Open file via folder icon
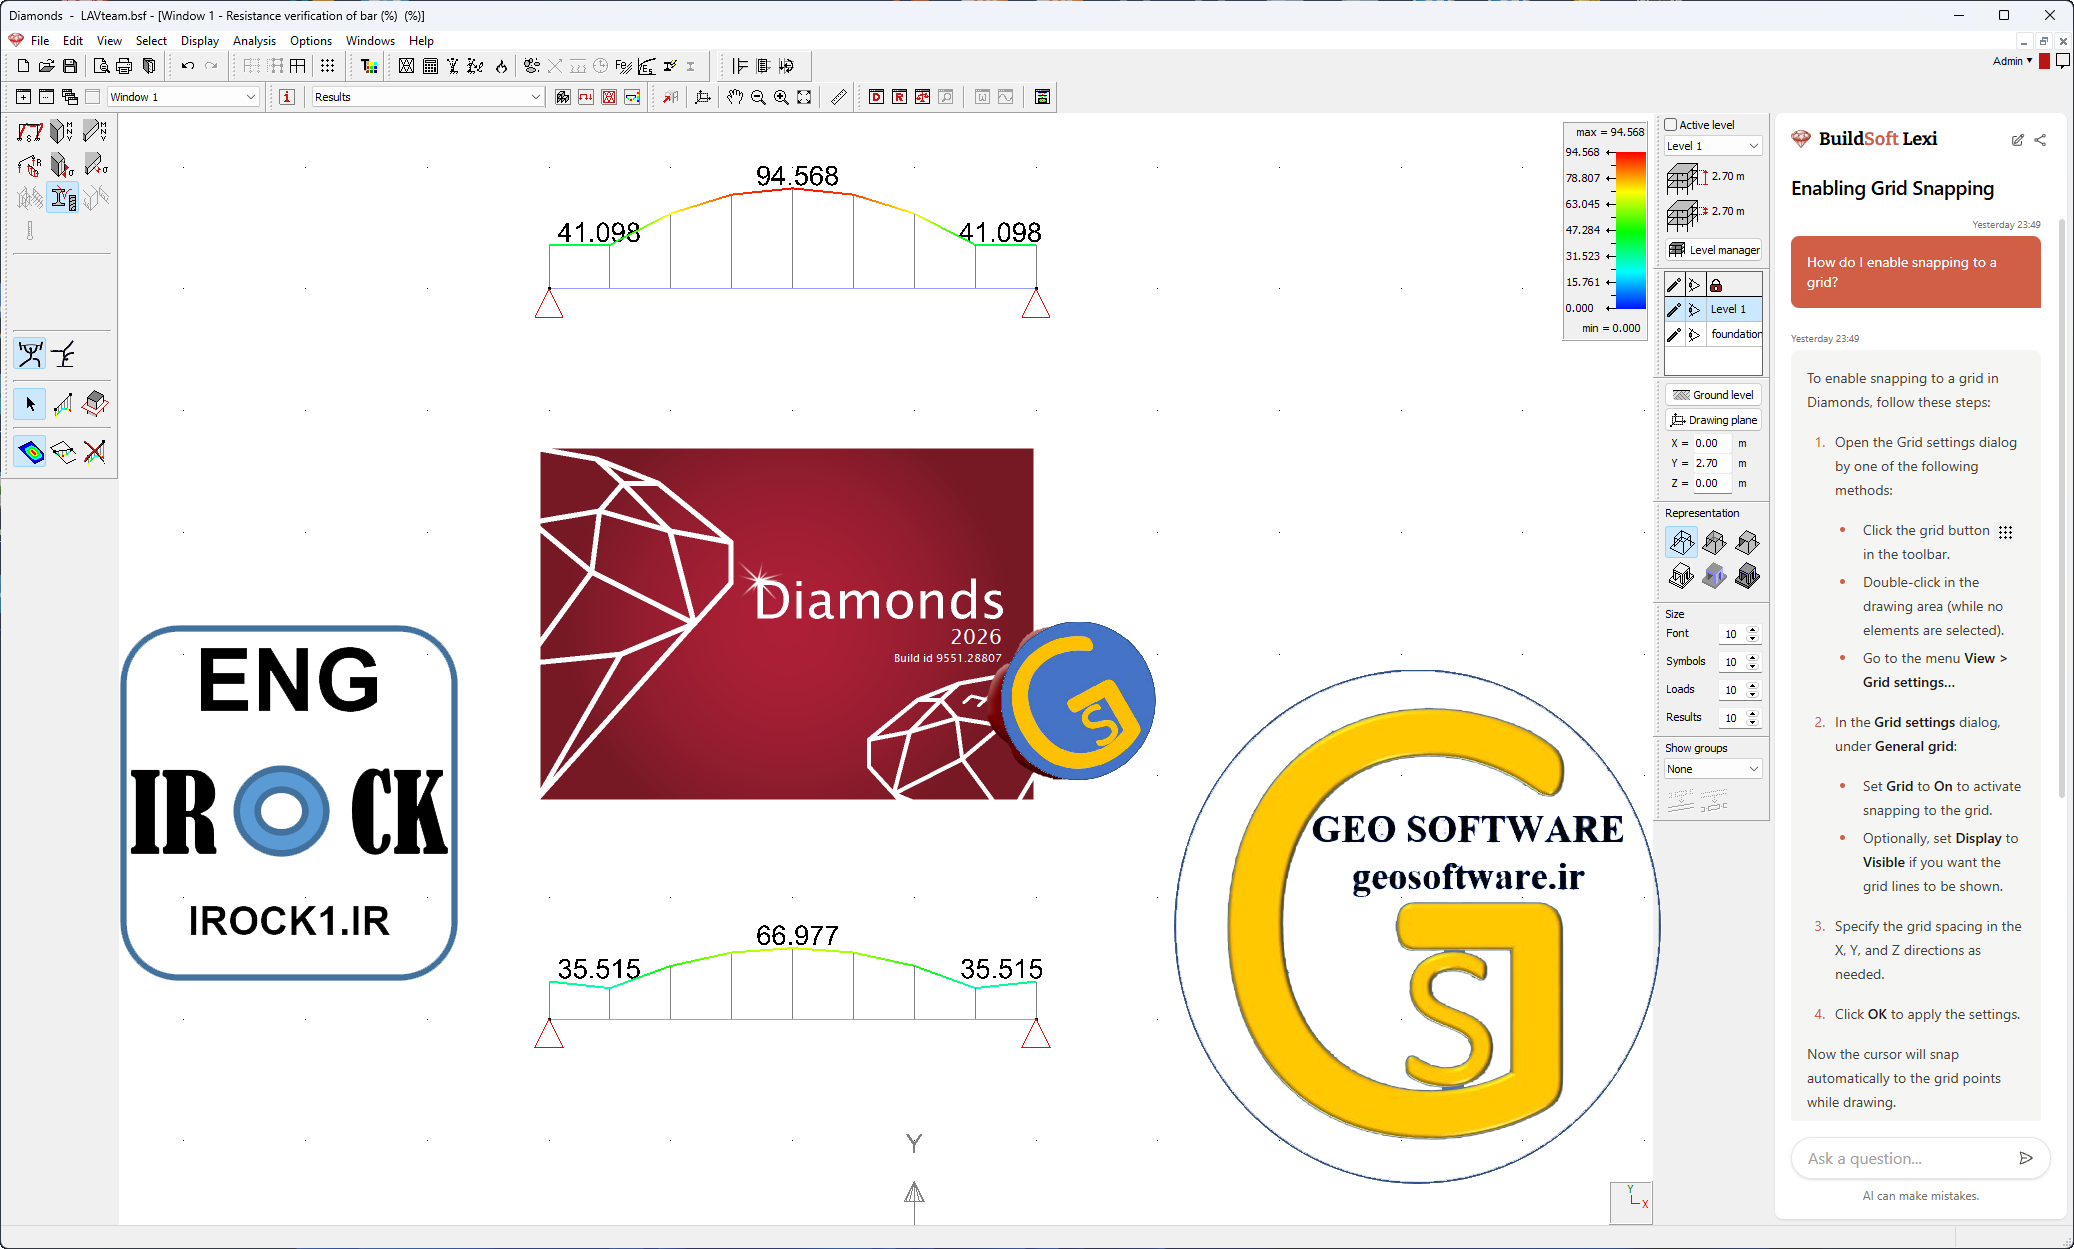This screenshot has width=2074, height=1249. 46,66
